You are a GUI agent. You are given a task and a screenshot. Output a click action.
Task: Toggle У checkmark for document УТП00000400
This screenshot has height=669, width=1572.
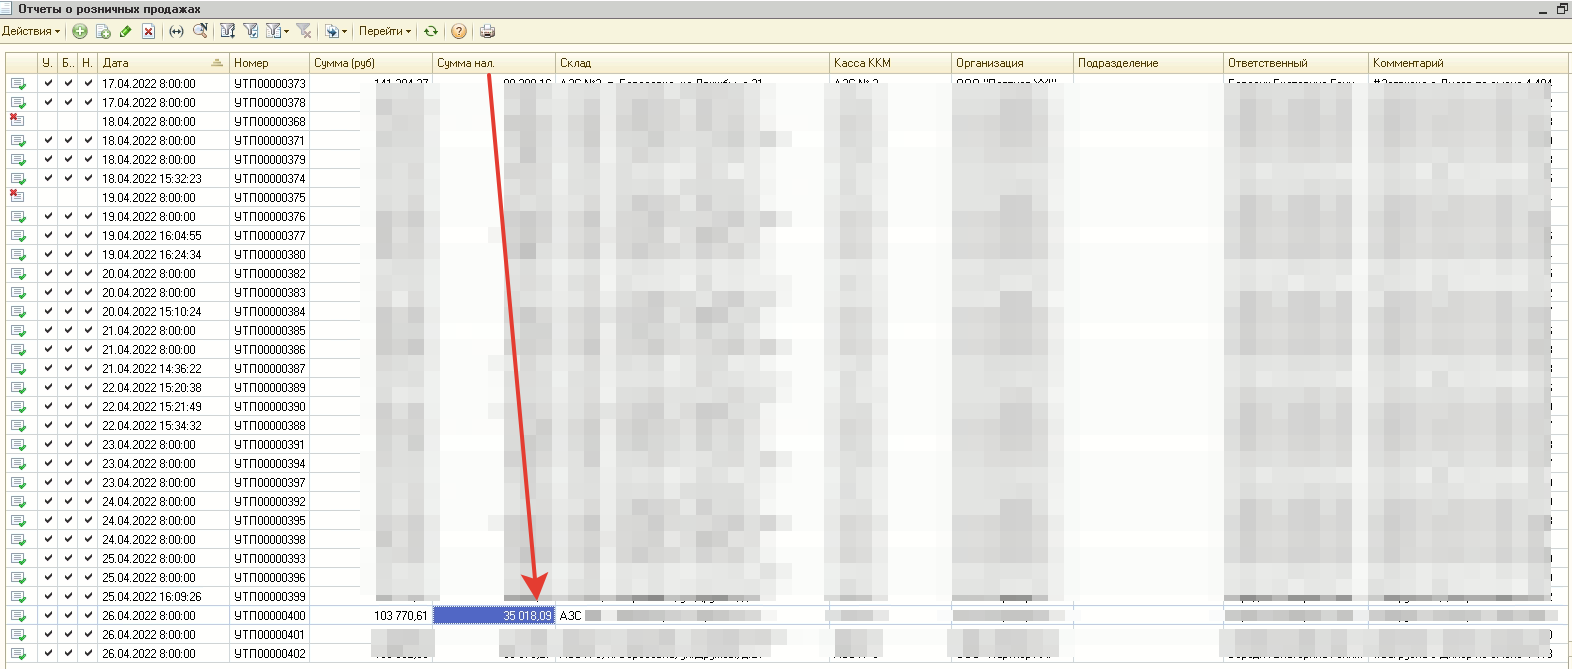[x=48, y=616]
